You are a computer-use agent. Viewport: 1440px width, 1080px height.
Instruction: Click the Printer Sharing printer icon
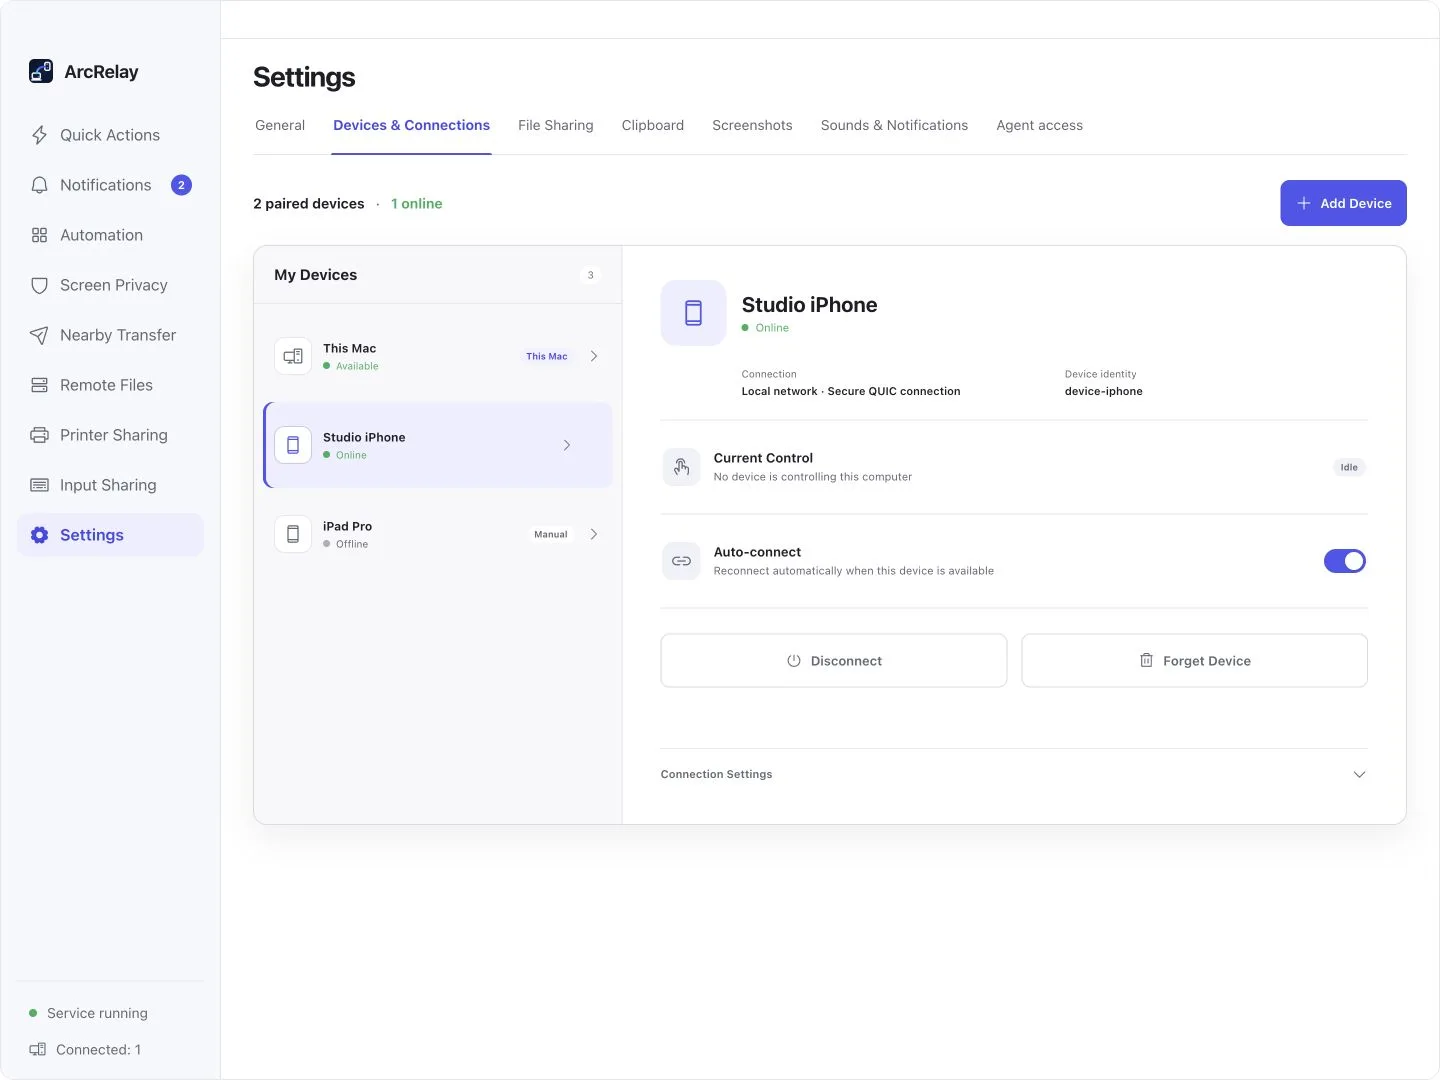39,435
